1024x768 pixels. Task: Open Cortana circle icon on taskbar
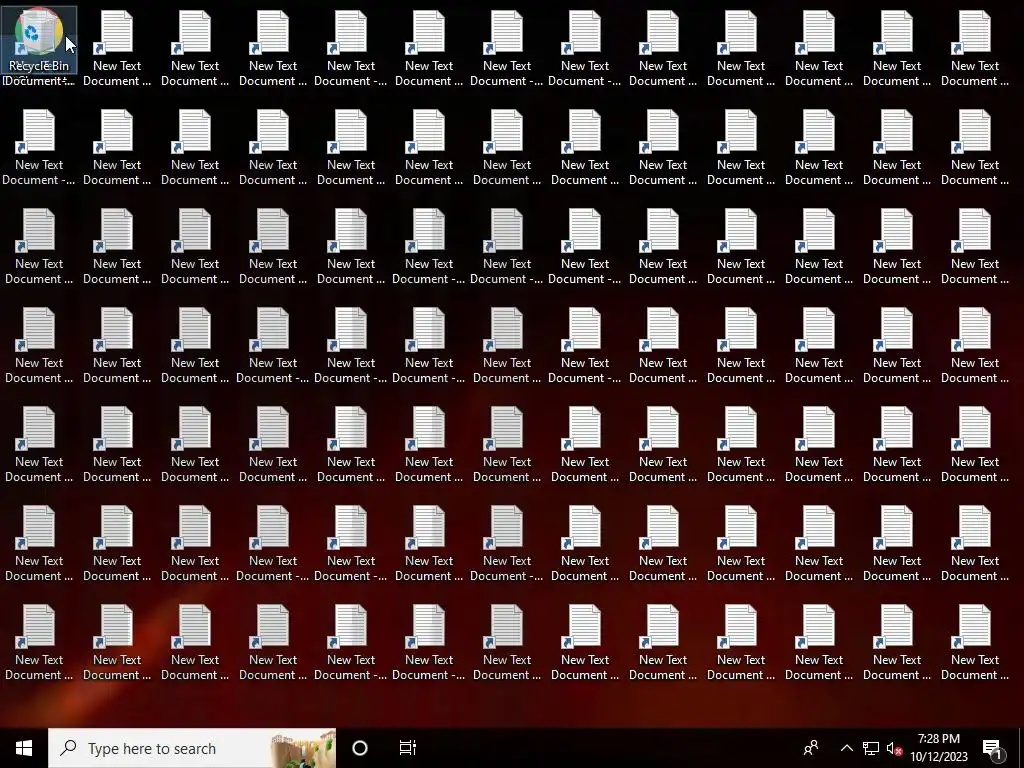click(x=360, y=748)
